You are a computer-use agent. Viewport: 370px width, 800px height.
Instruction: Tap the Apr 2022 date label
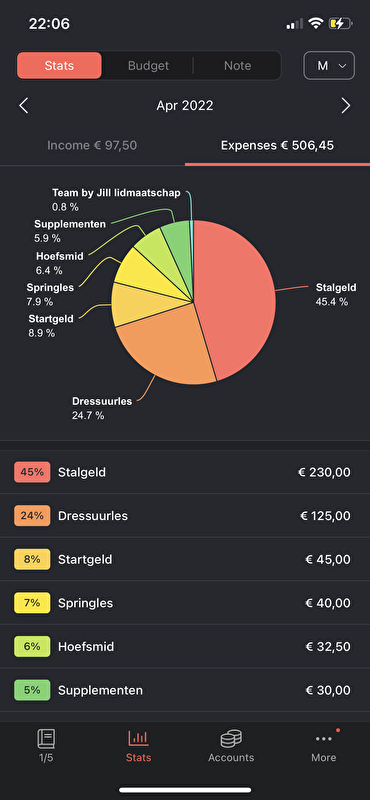point(185,106)
